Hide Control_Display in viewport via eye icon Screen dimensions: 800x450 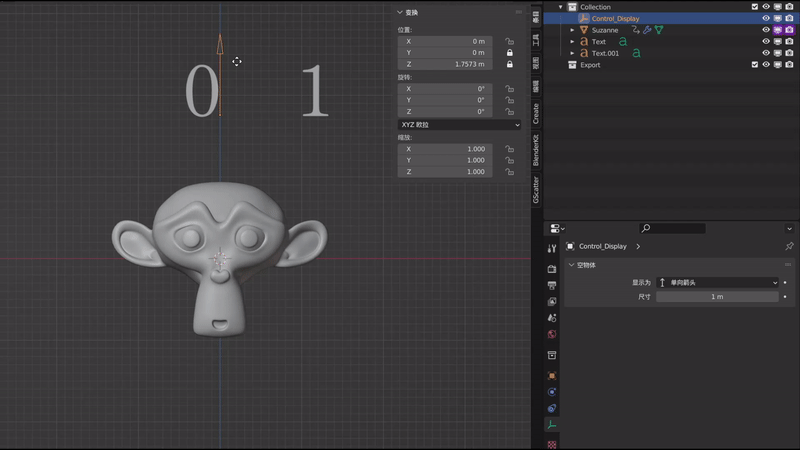[766, 18]
